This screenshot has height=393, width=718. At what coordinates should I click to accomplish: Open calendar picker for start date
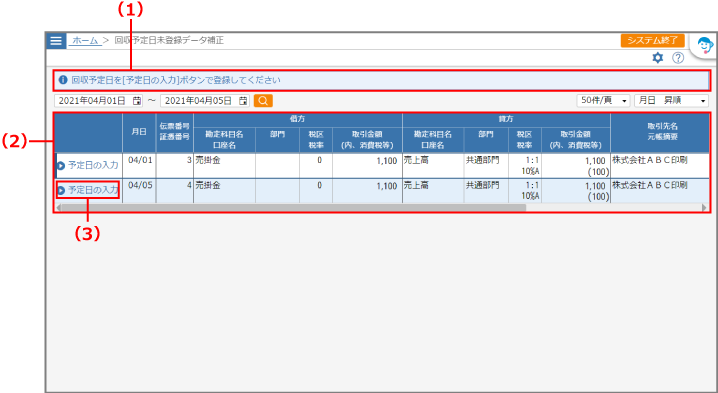pos(137,101)
